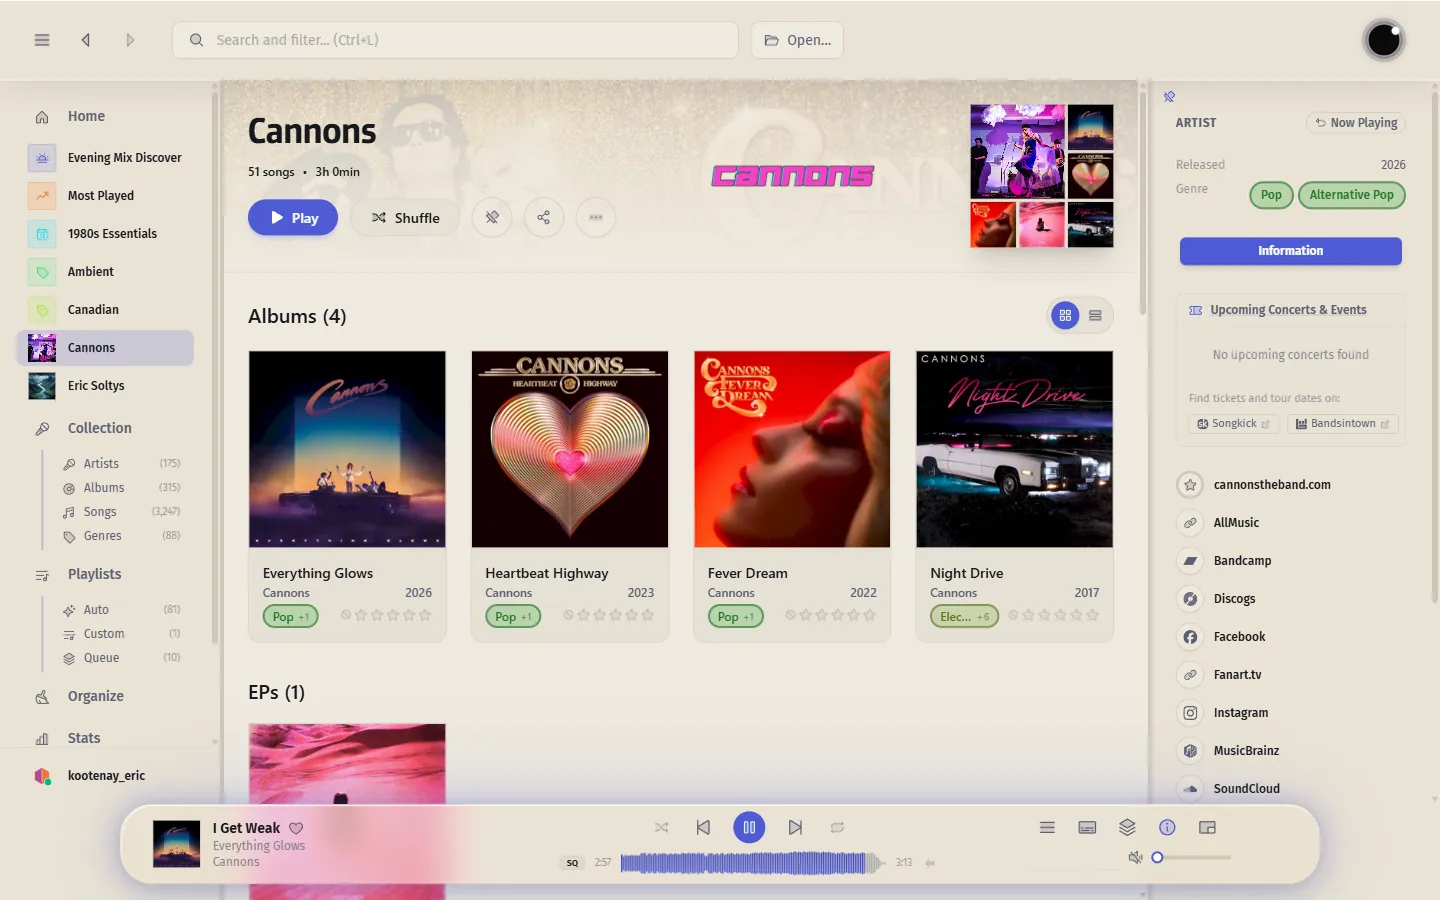Screen dimensions: 1440x900
Task: Open the layers icon in player bar
Action: 1127,827
